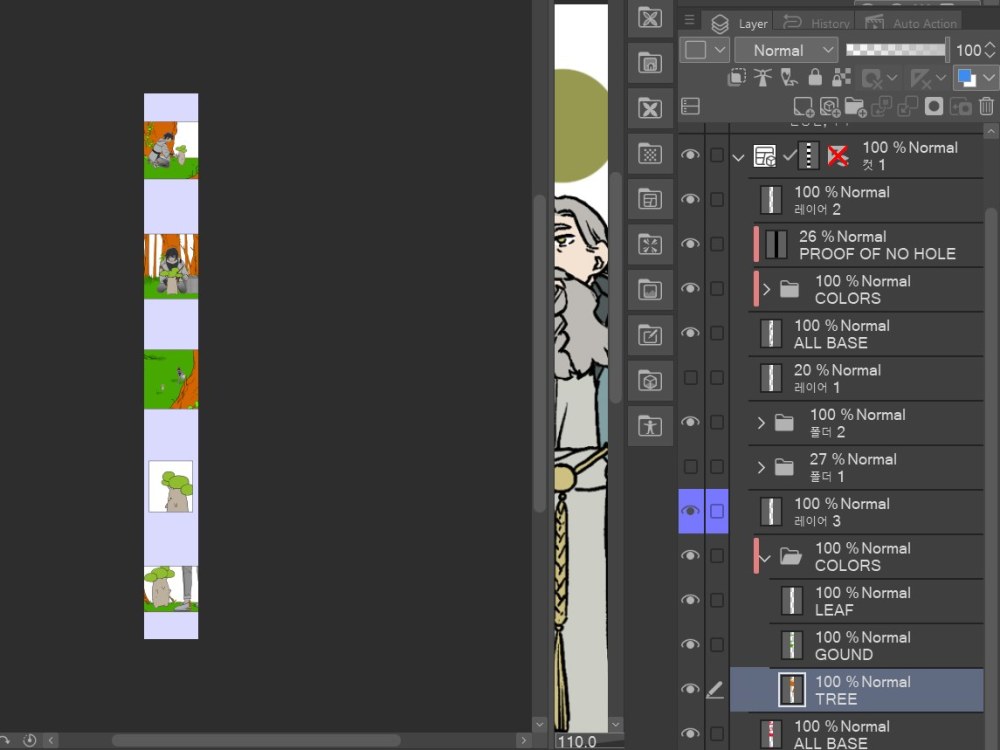Viewport: 1000px width, 750px height.
Task: Switch to the Auto Action tab
Action: (x=911, y=24)
